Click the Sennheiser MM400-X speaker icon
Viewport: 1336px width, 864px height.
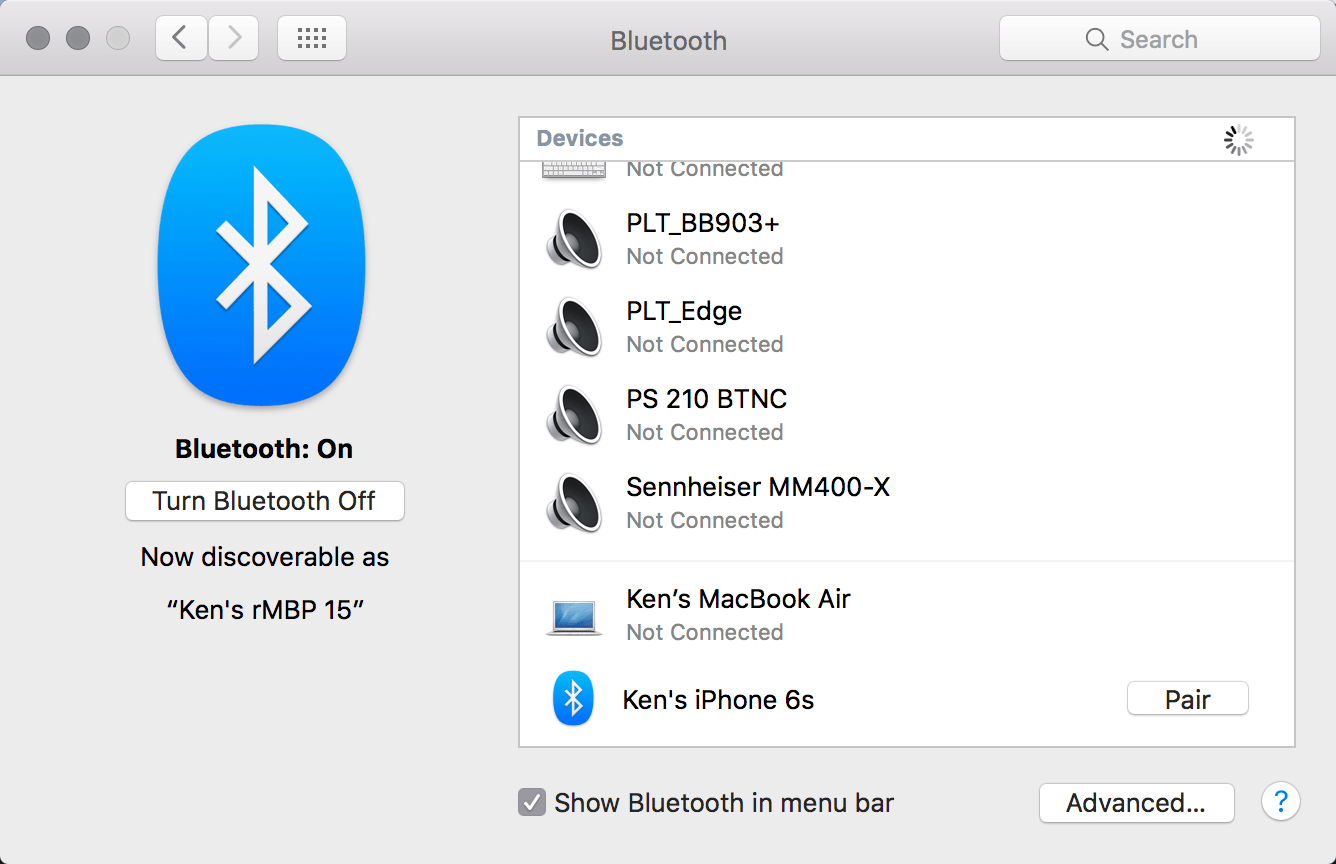tap(574, 503)
